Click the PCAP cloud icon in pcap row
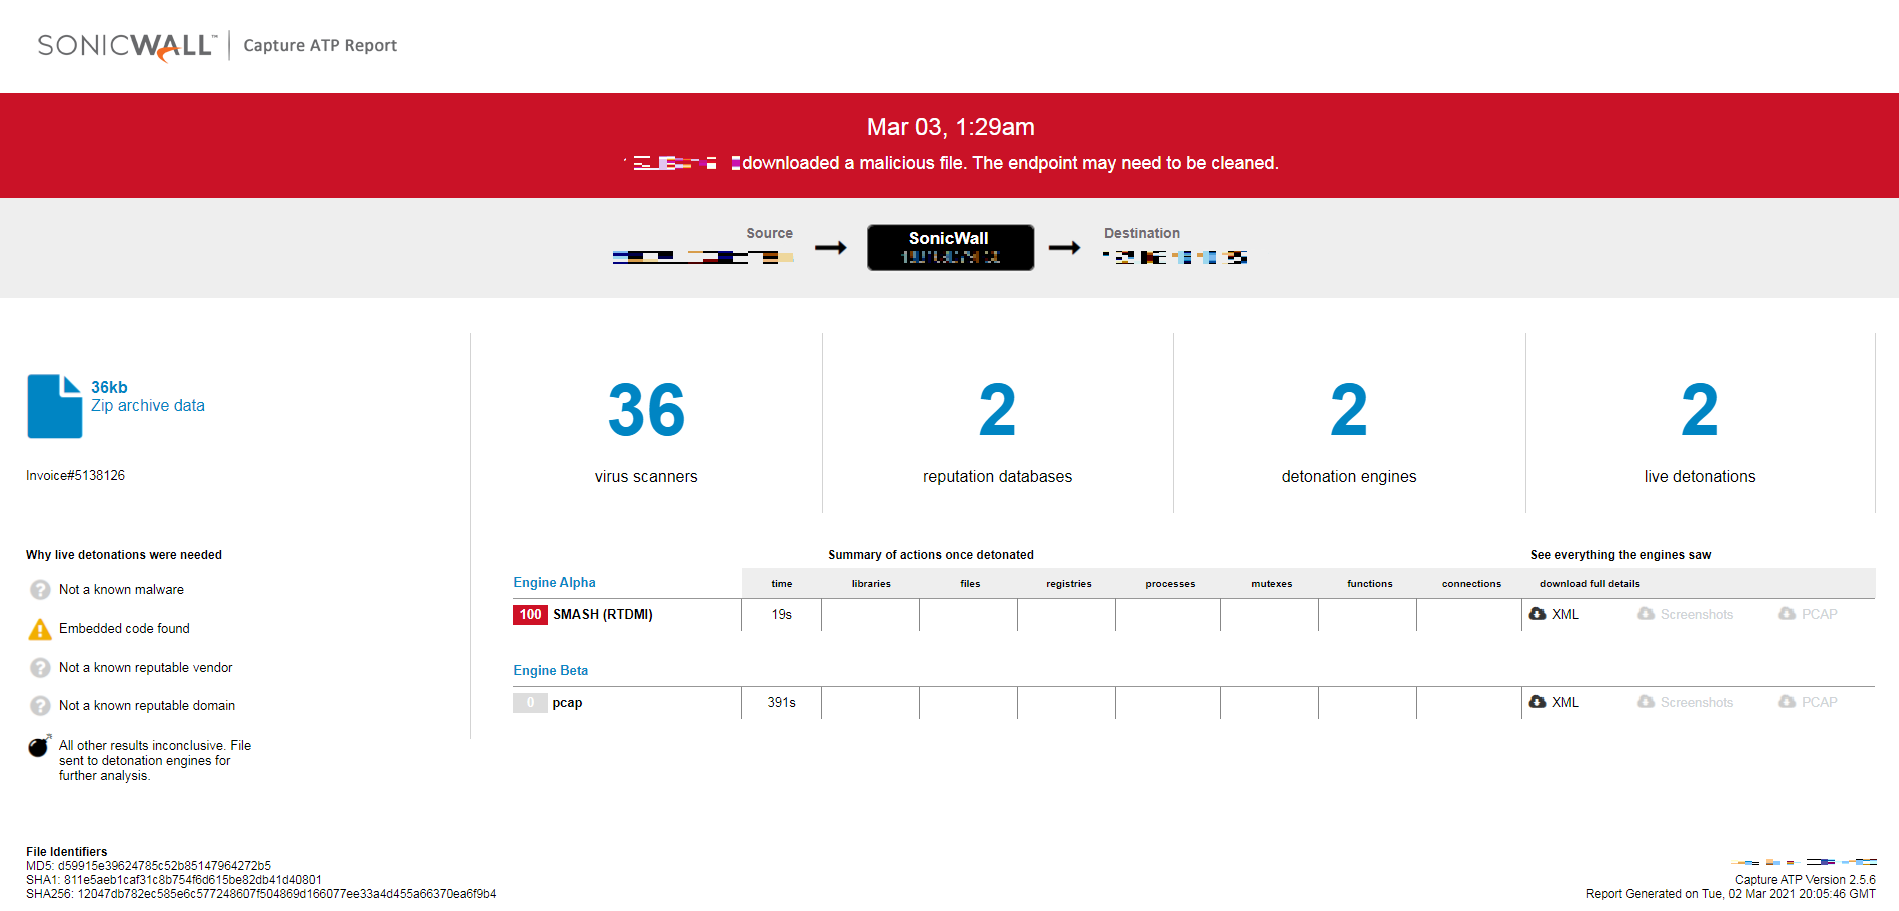 1787,702
